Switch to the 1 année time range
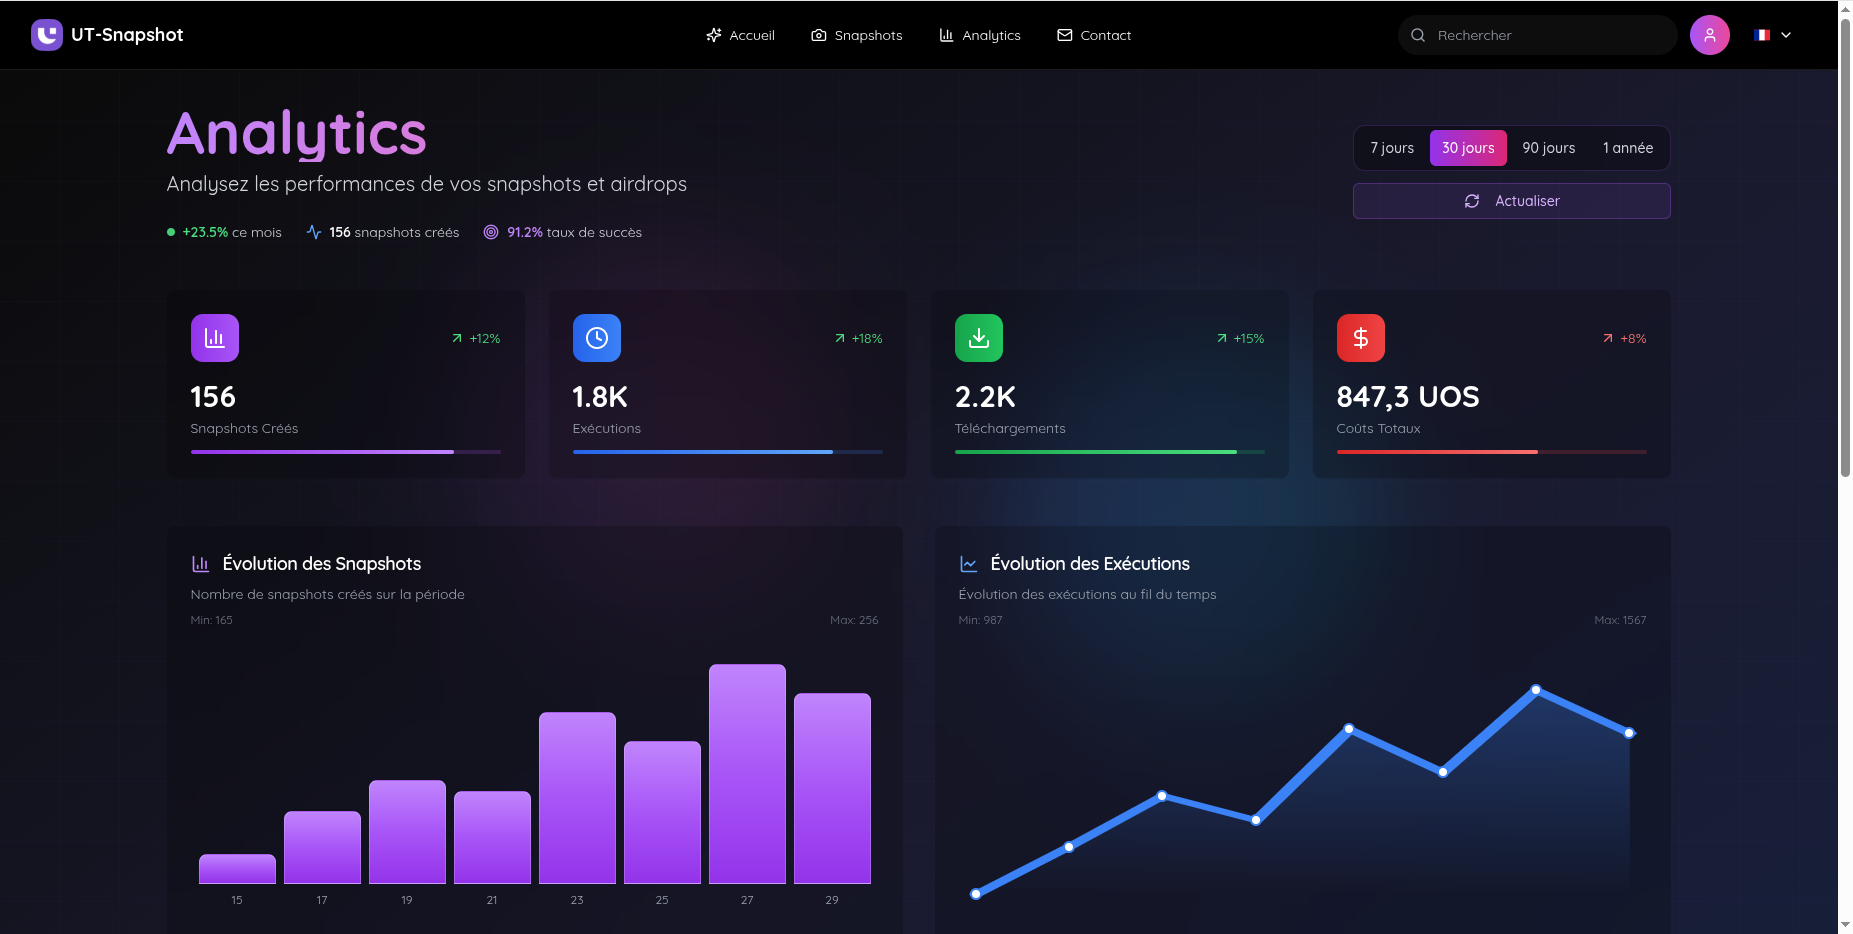Image resolution: width=1853 pixels, height=934 pixels. (1627, 147)
